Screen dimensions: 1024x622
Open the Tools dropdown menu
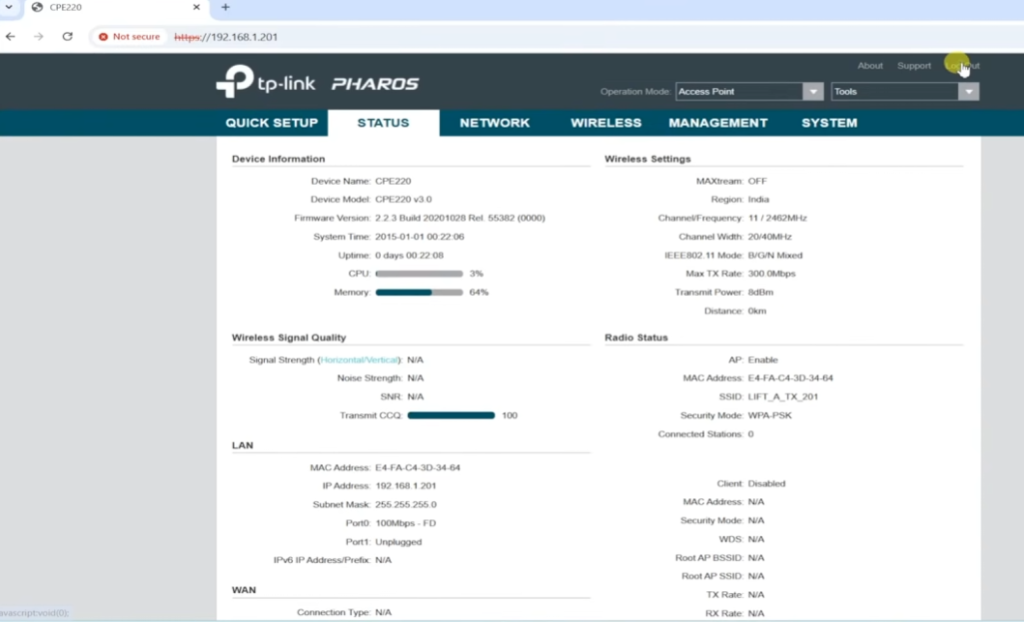967,92
